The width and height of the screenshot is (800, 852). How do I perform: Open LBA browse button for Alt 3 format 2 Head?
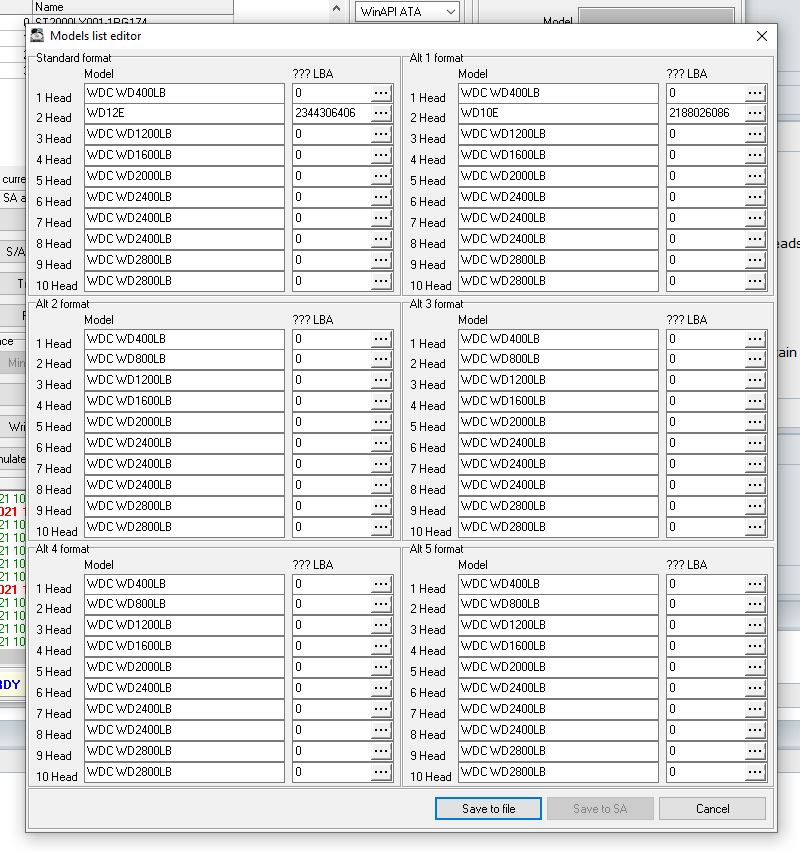pyautogui.click(x=755, y=359)
